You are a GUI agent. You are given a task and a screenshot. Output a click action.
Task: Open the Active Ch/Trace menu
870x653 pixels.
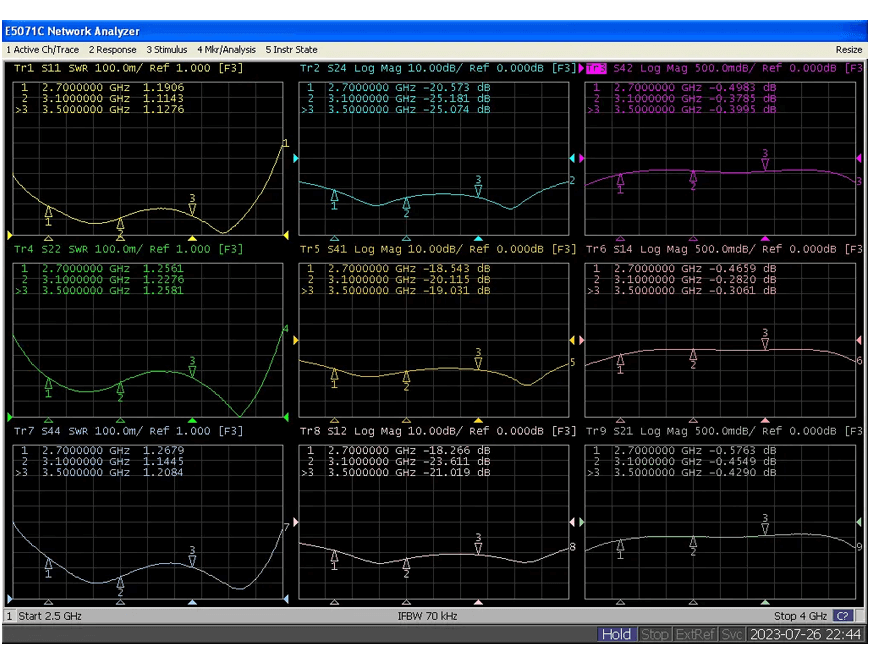[43, 50]
